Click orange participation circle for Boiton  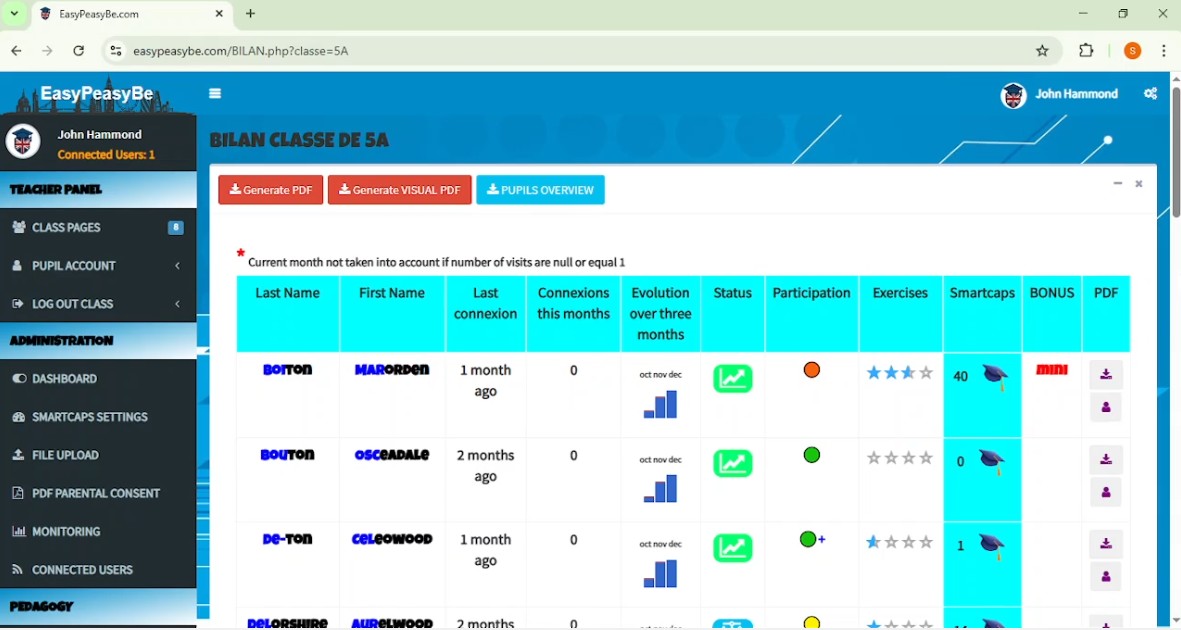(x=812, y=371)
